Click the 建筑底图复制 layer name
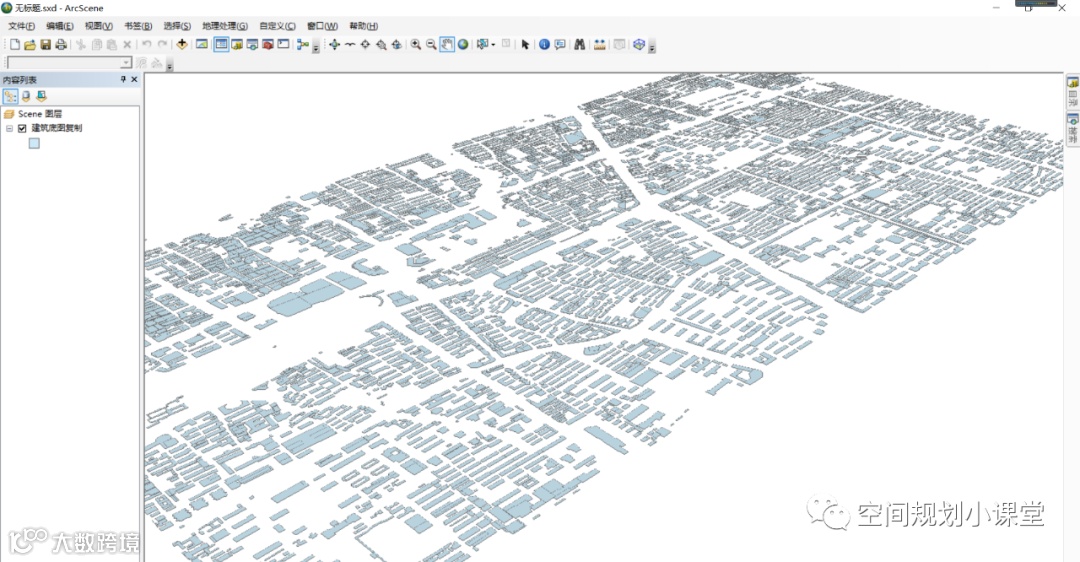1080x562 pixels. 57,128
